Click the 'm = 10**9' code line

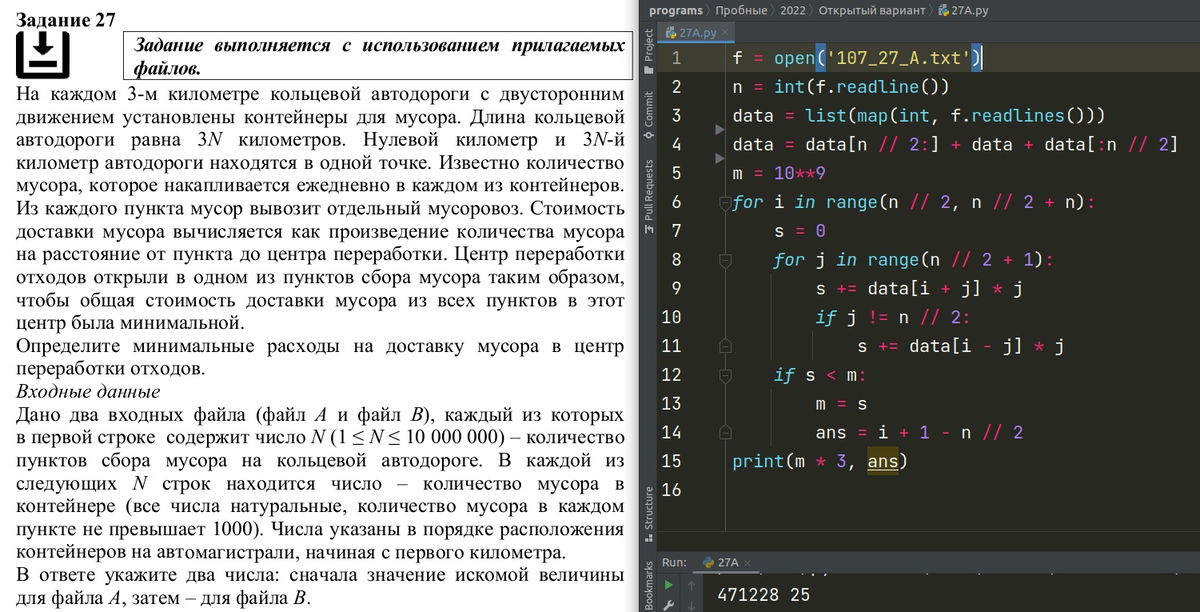(x=779, y=173)
